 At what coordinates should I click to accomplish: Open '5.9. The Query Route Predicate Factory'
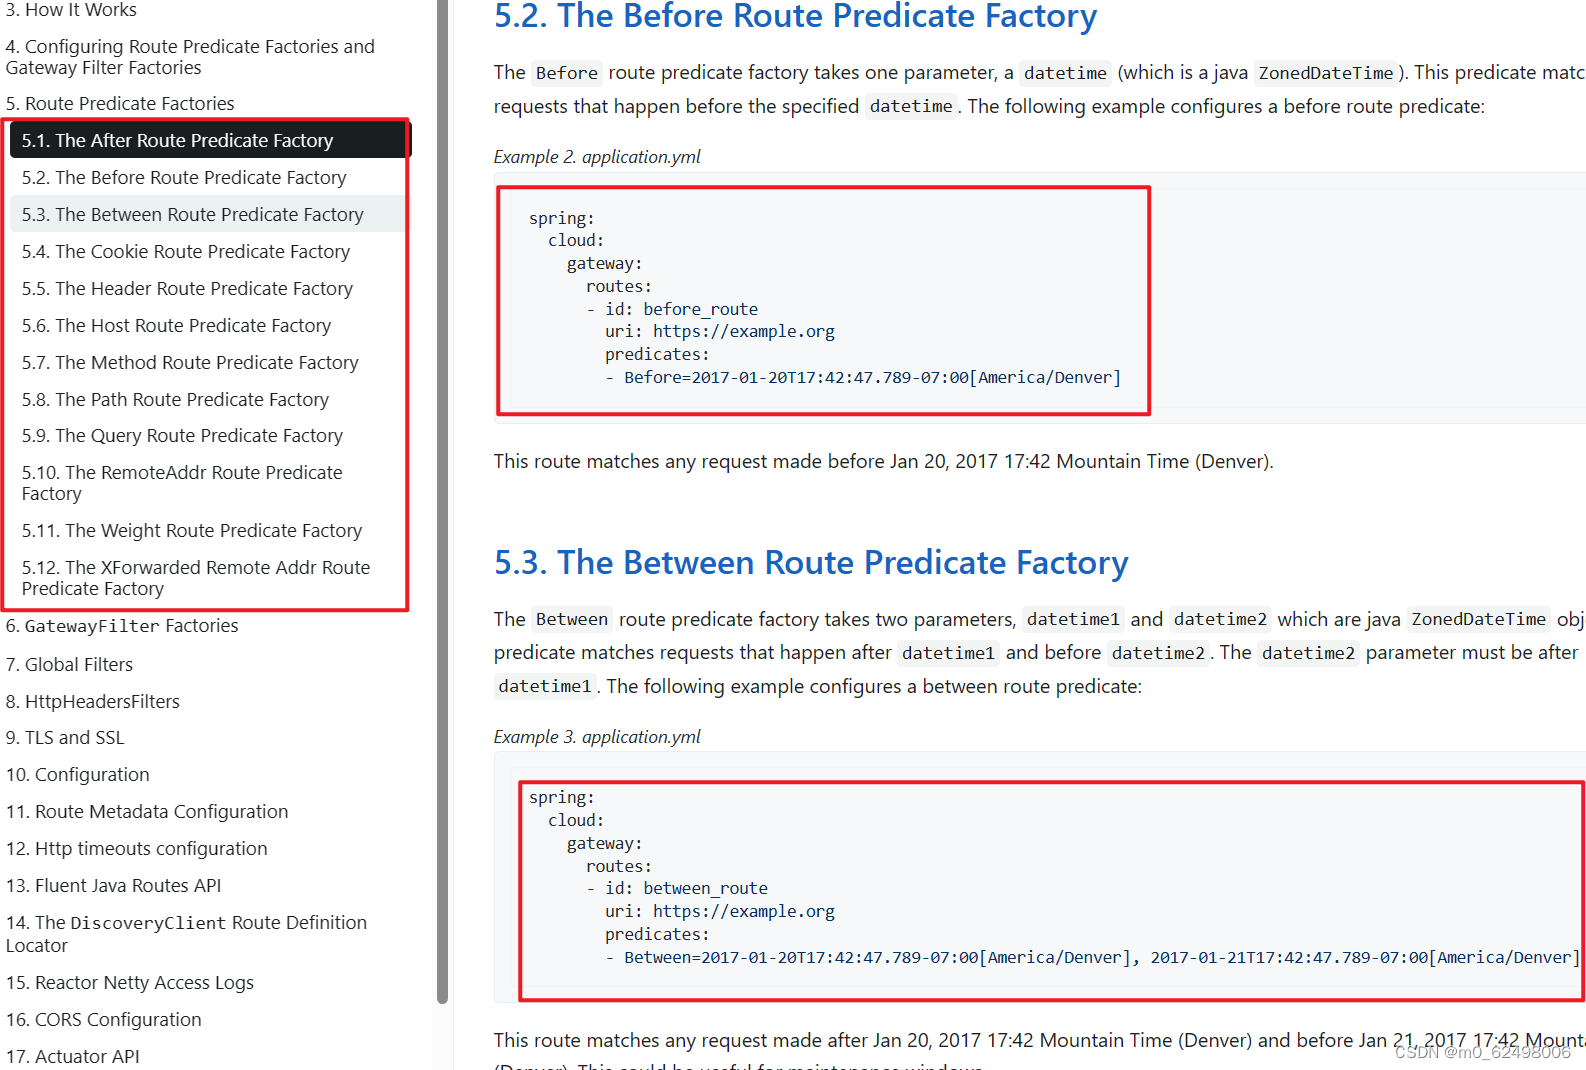182,436
